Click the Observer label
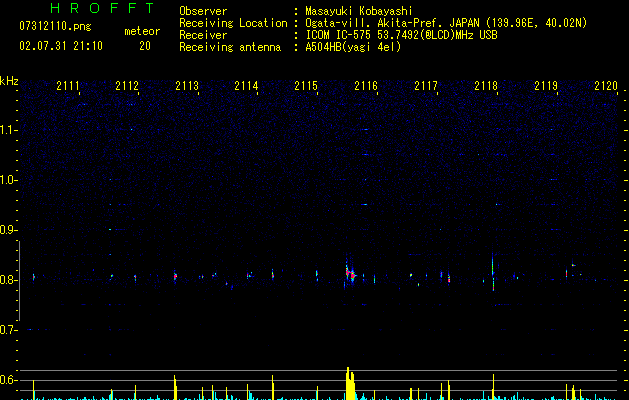This screenshot has height=400, width=629. (x=203, y=11)
